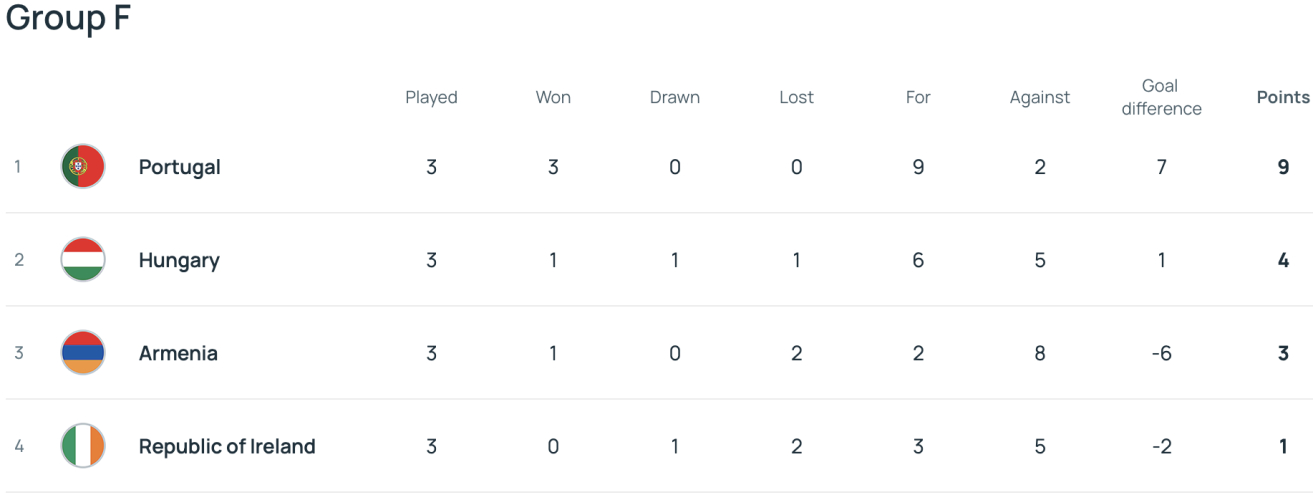Select the Republic of Ireland team name
The height and width of the screenshot is (500, 1313).
pos(227,446)
